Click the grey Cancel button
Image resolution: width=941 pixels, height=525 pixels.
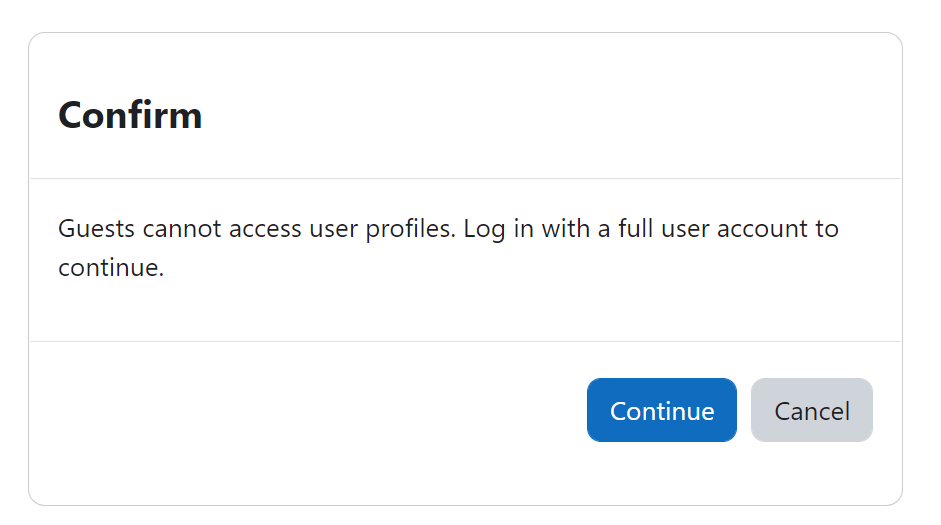[x=811, y=410]
